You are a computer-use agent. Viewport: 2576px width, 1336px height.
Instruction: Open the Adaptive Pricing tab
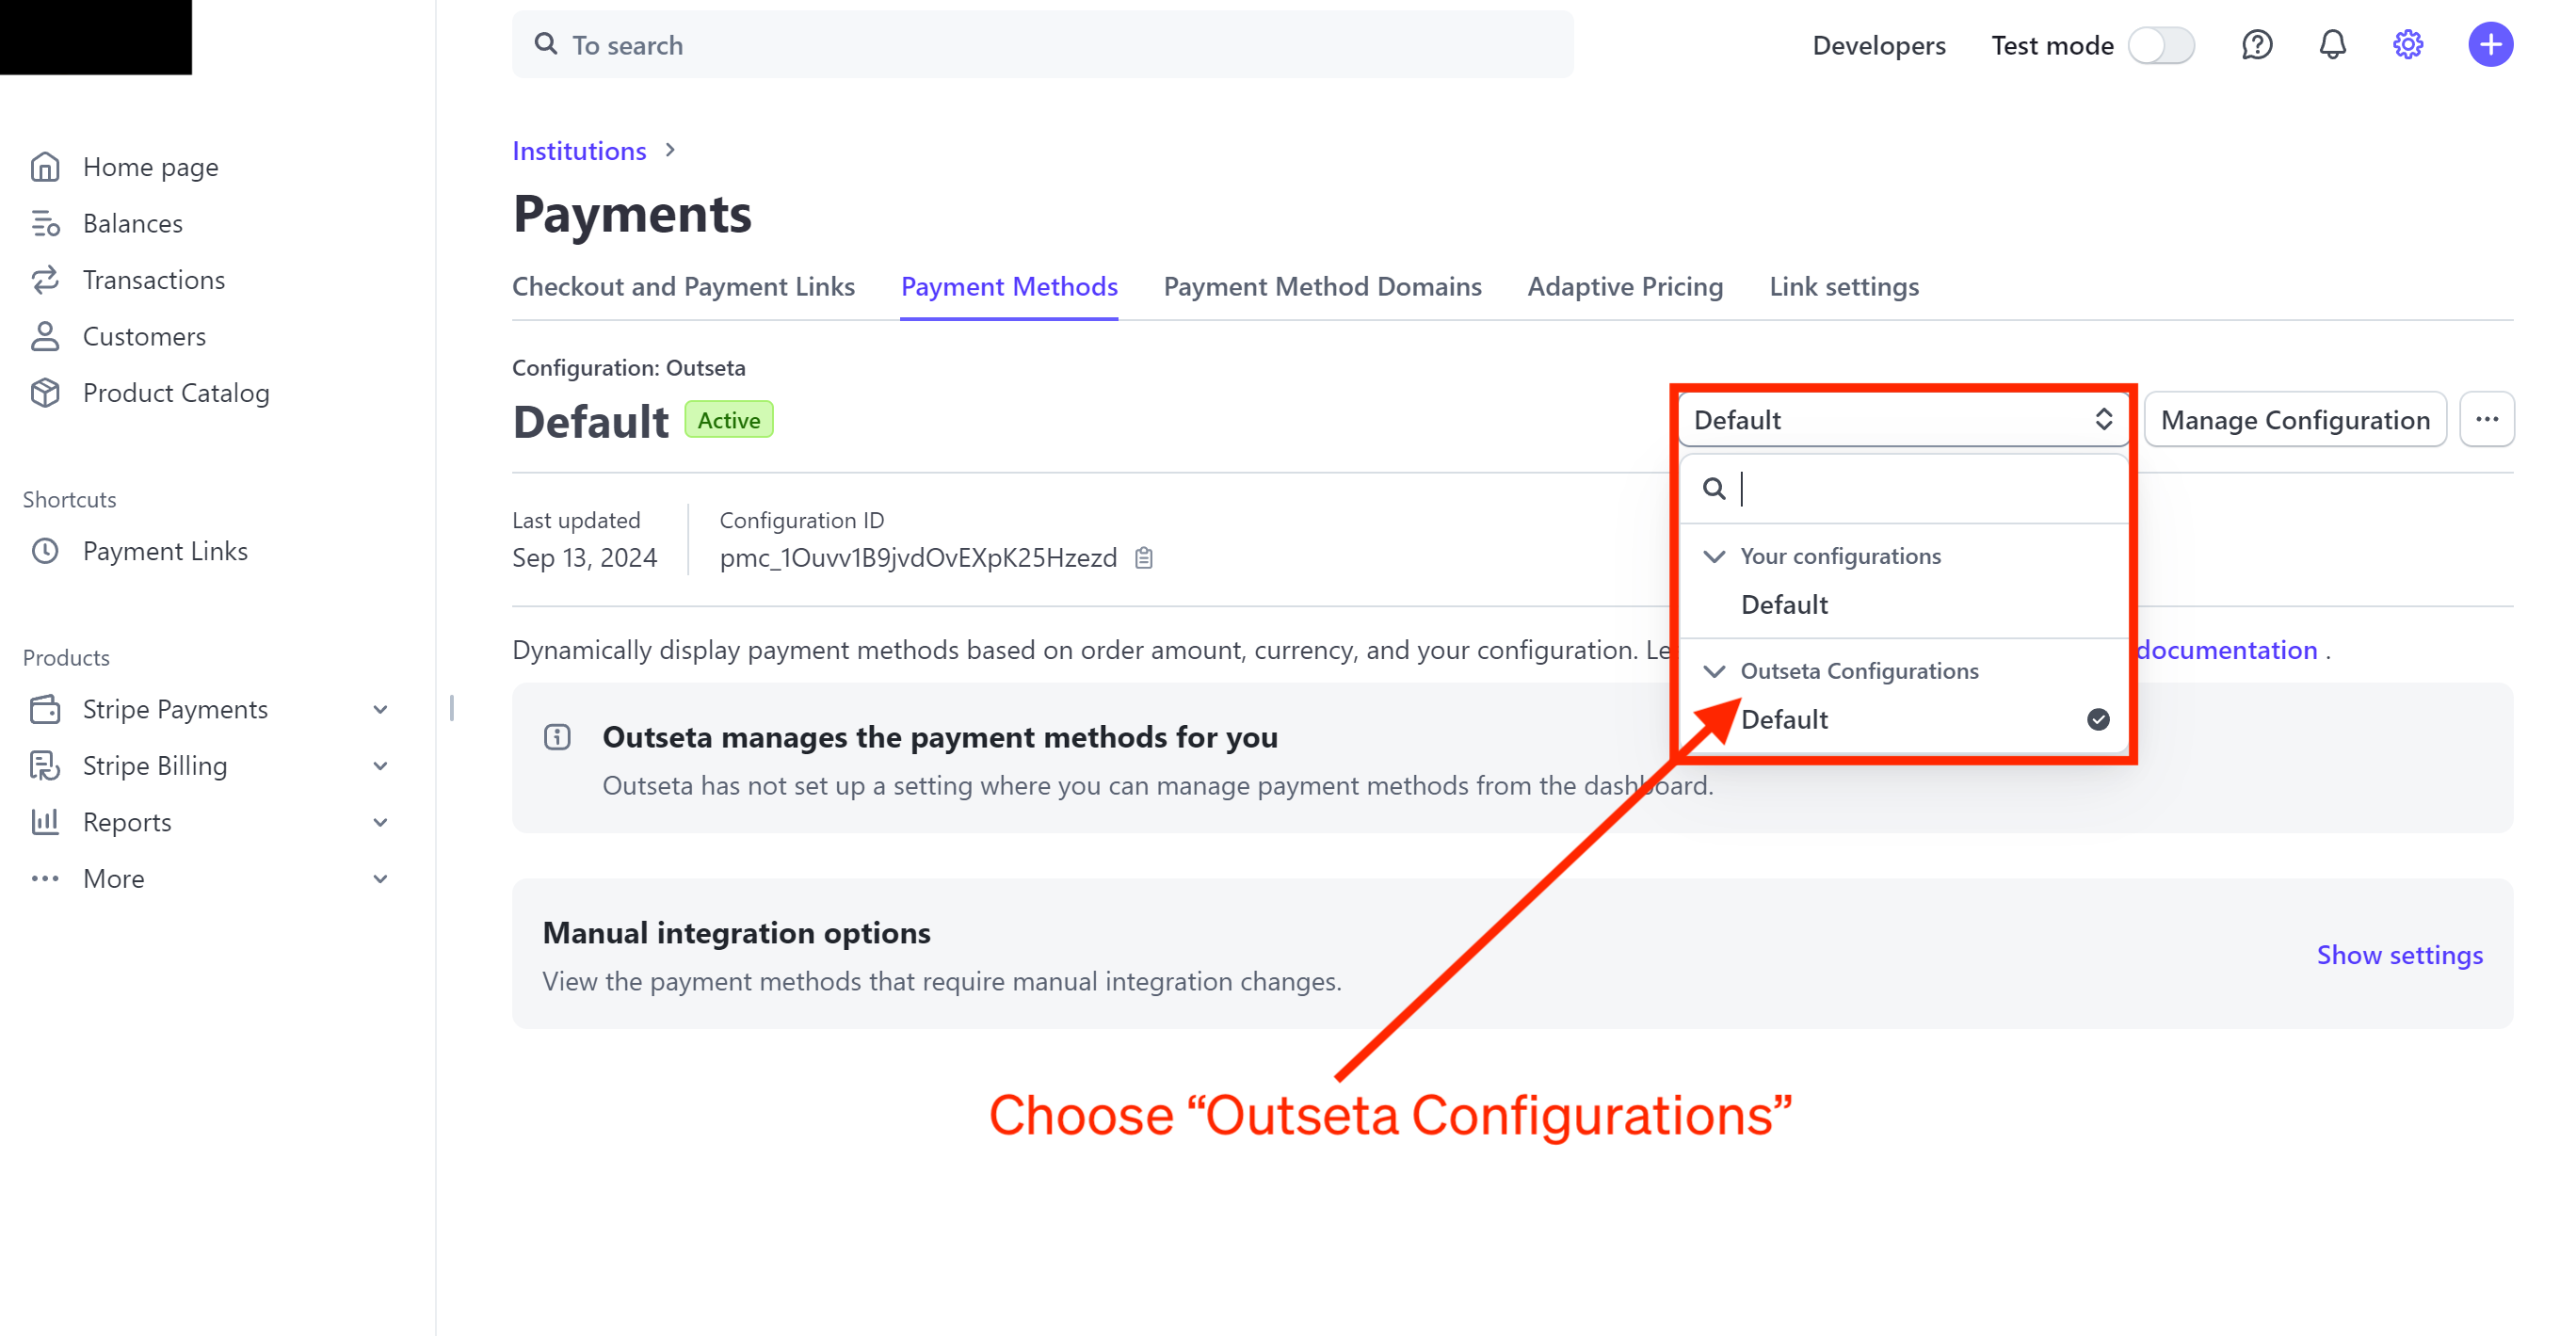[x=1624, y=287]
